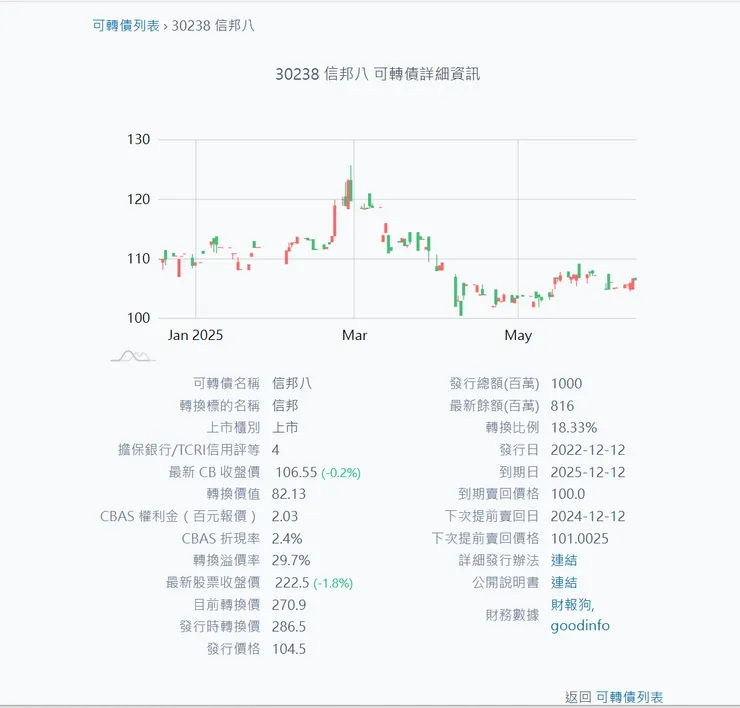This screenshot has width=740, height=708.
Task: Open the goodinfo financial data link
Action: pyautogui.click(x=580, y=626)
